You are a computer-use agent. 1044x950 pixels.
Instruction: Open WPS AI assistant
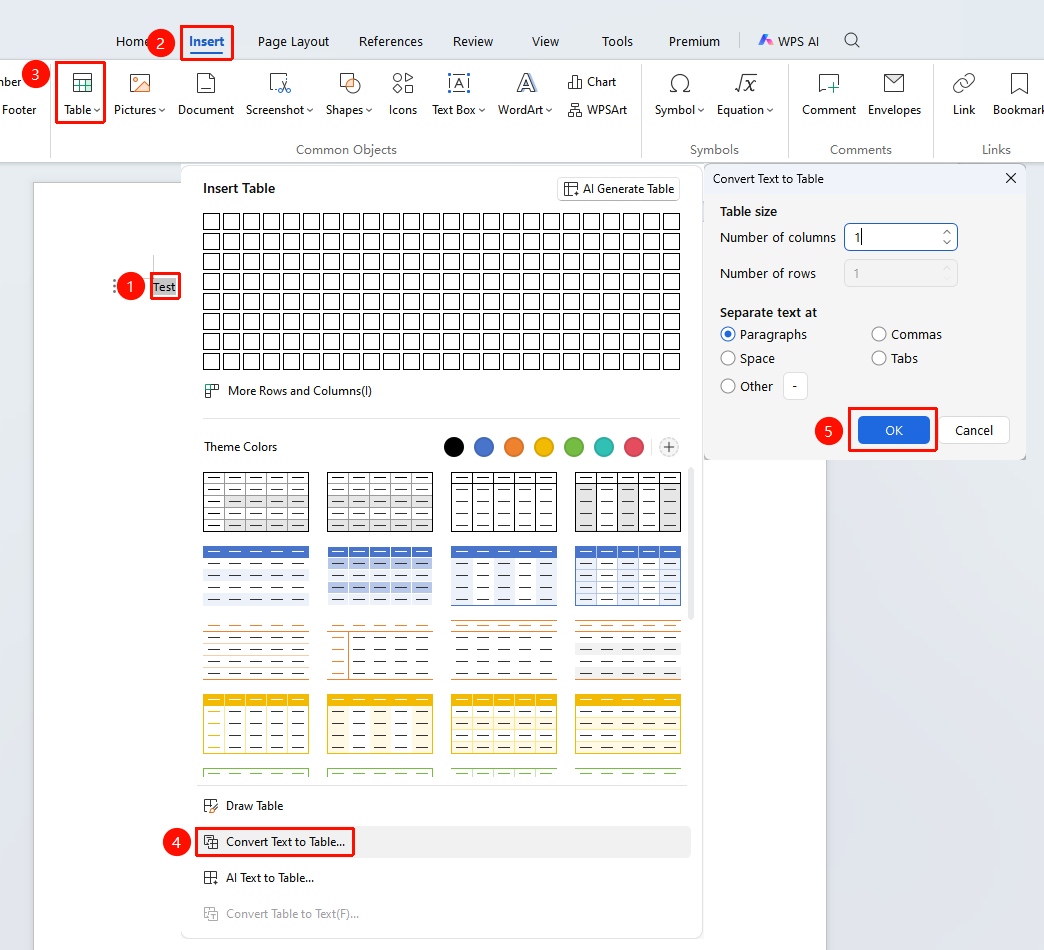point(789,41)
